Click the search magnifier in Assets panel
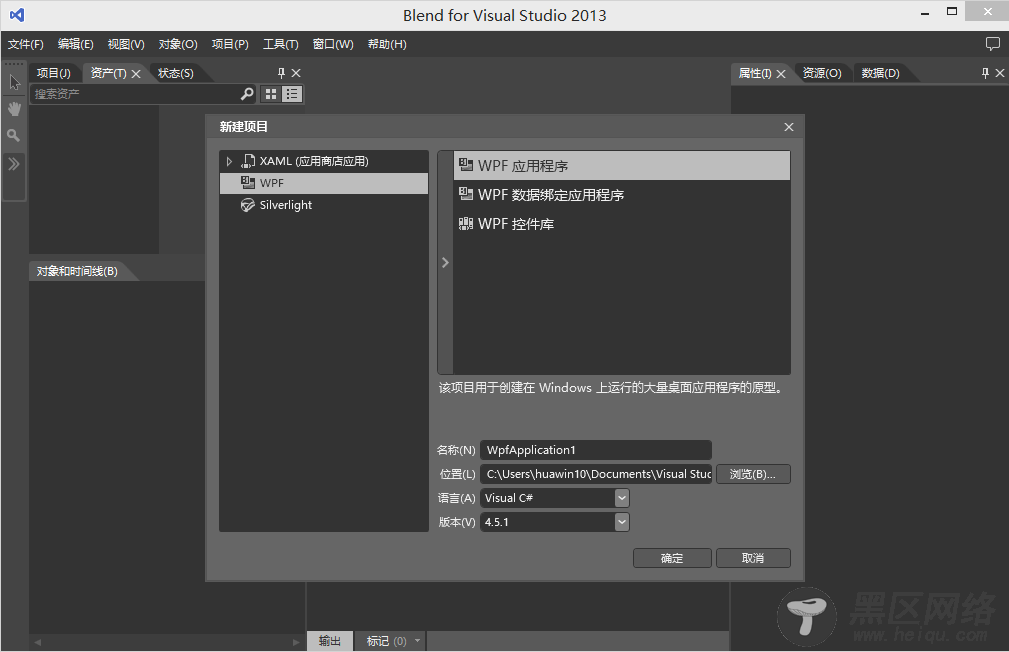 coord(246,94)
